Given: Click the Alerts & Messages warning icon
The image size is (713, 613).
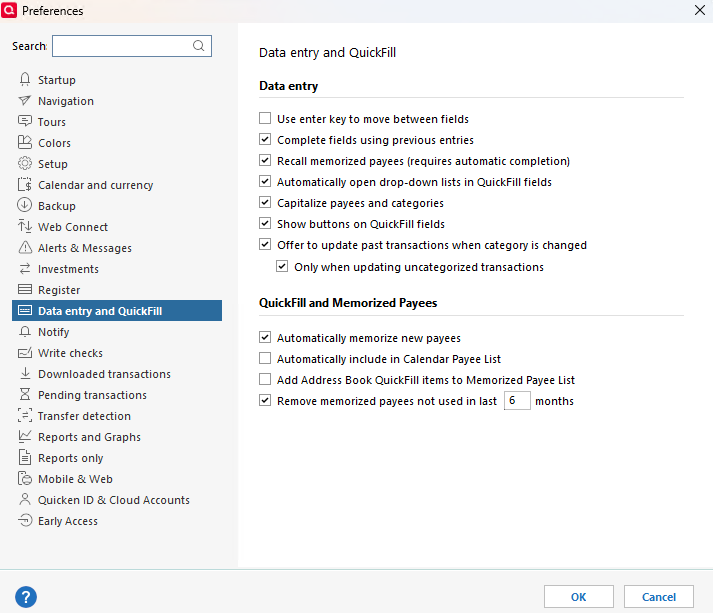Looking at the screenshot, I should point(25,247).
